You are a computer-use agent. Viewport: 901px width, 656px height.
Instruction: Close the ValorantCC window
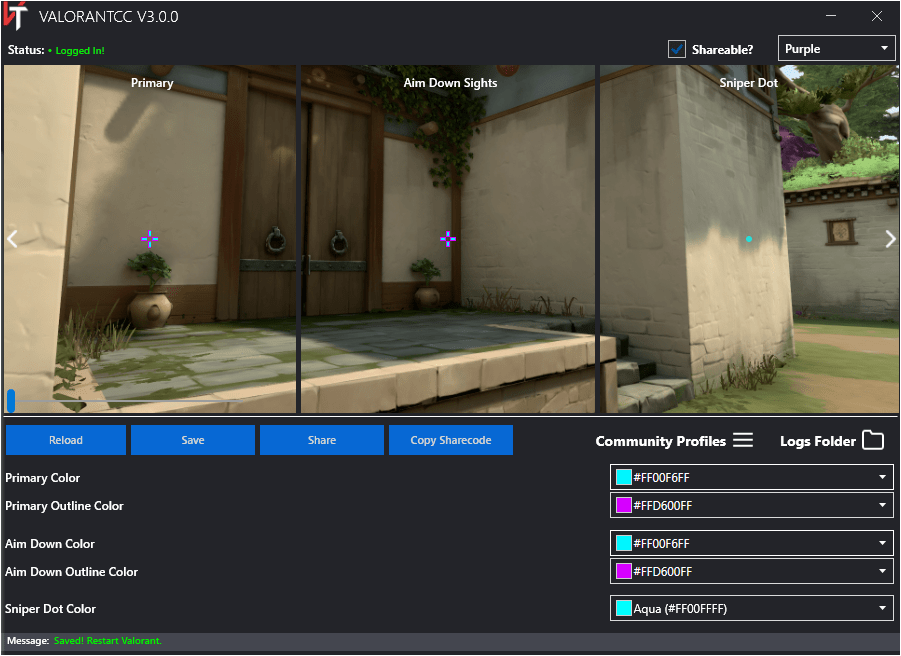pyautogui.click(x=876, y=16)
